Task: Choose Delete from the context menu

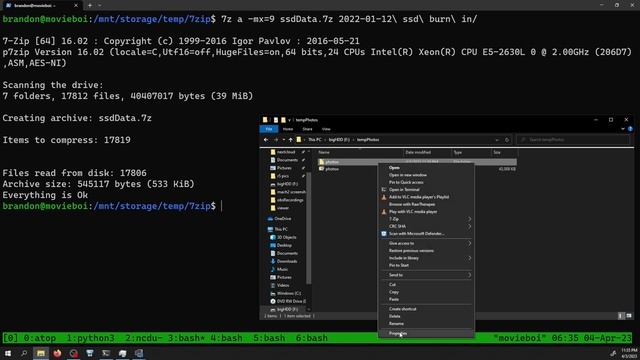Action: coord(394,316)
